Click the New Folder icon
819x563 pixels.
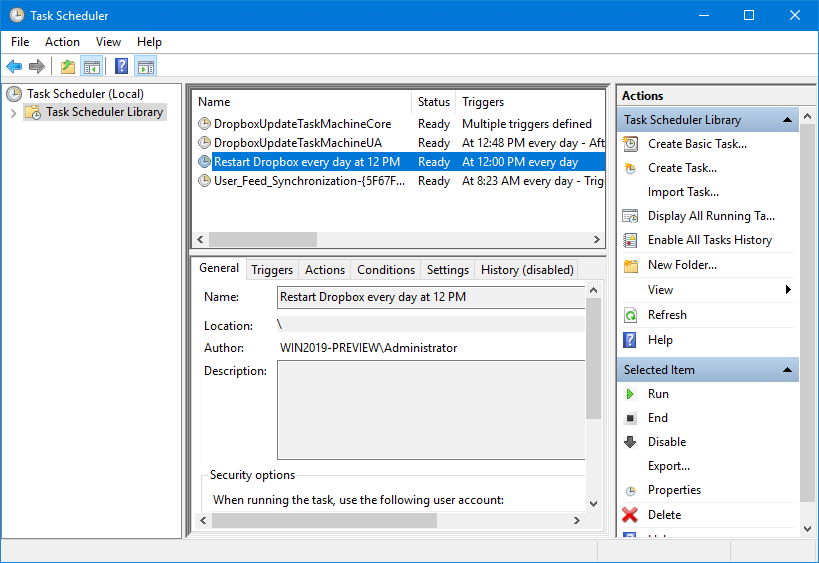pos(630,266)
